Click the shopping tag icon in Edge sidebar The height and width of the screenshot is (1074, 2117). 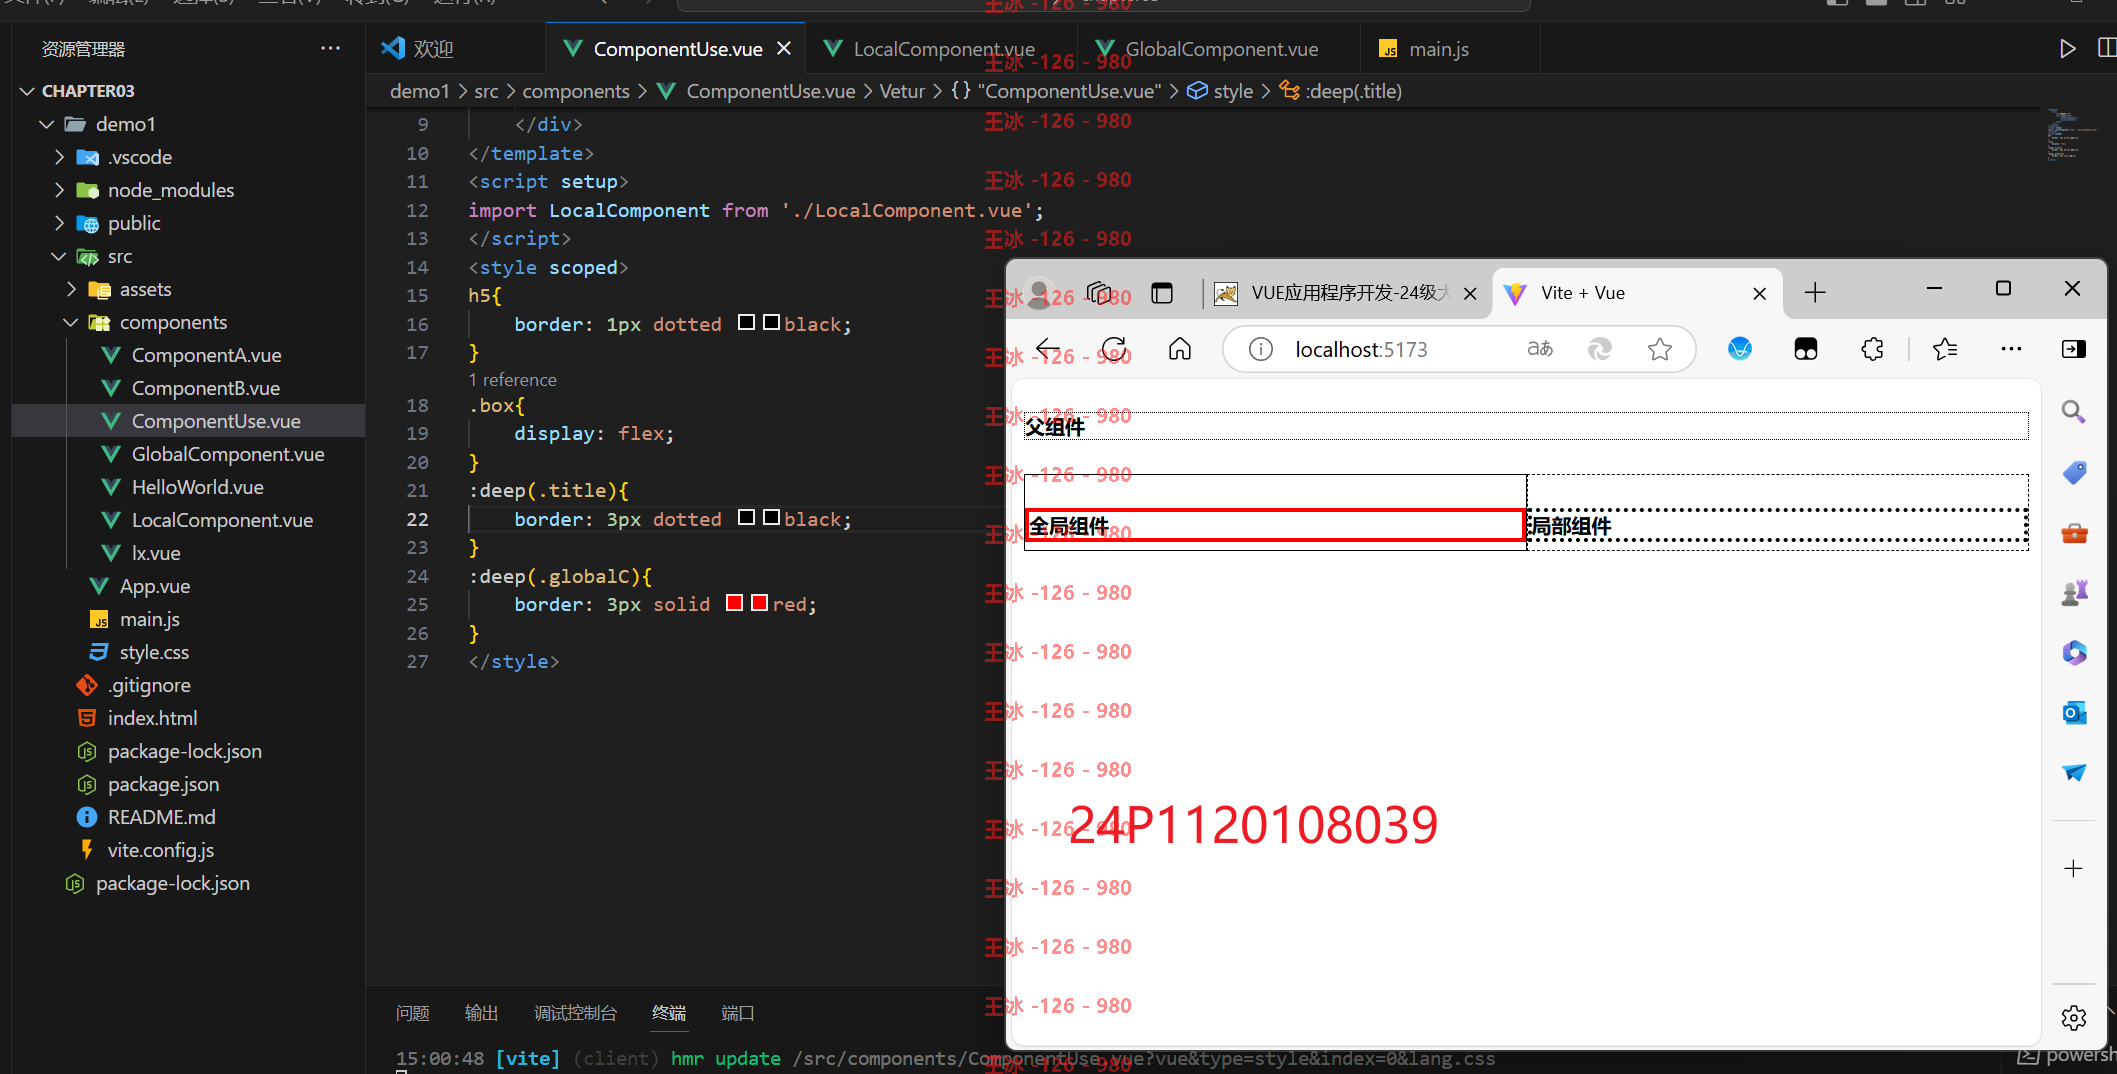point(2074,472)
